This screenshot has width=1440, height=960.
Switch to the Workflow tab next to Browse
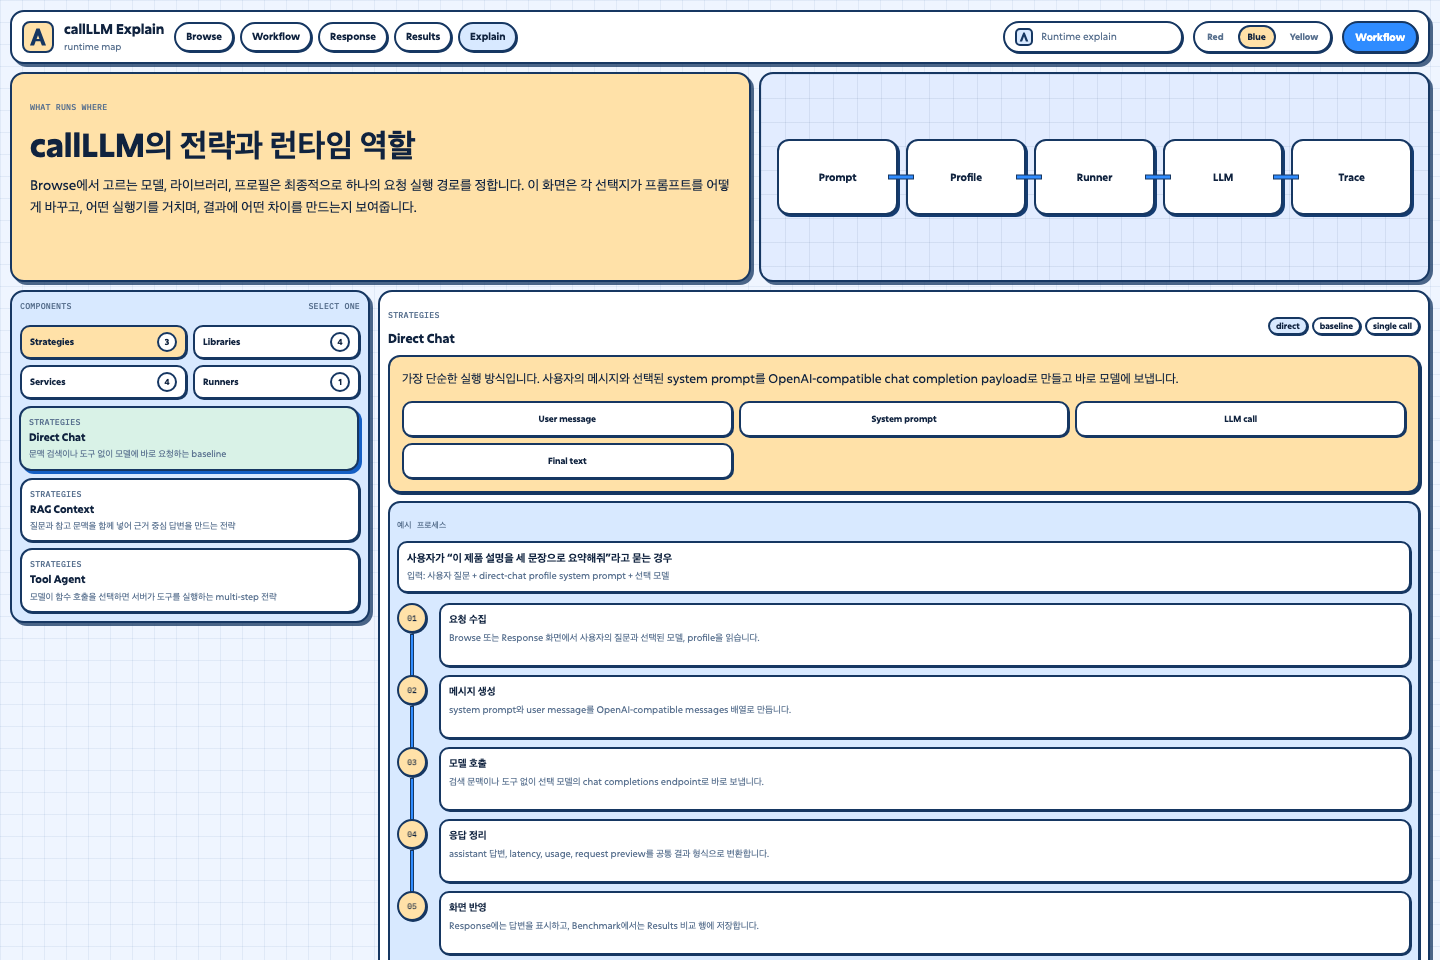tap(276, 37)
